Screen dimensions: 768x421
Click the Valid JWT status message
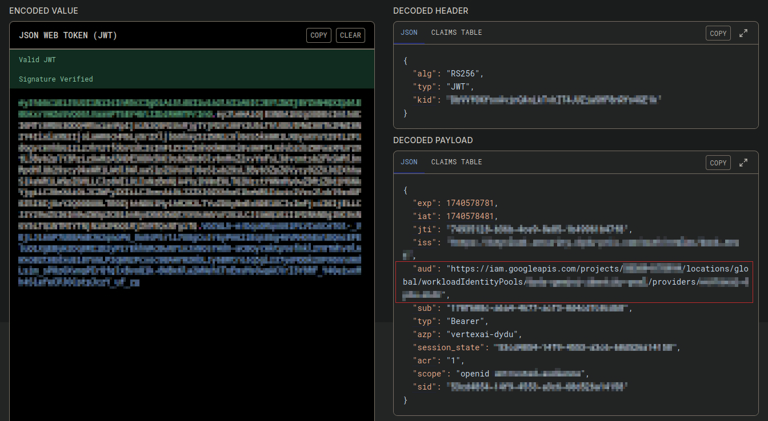pos(37,60)
